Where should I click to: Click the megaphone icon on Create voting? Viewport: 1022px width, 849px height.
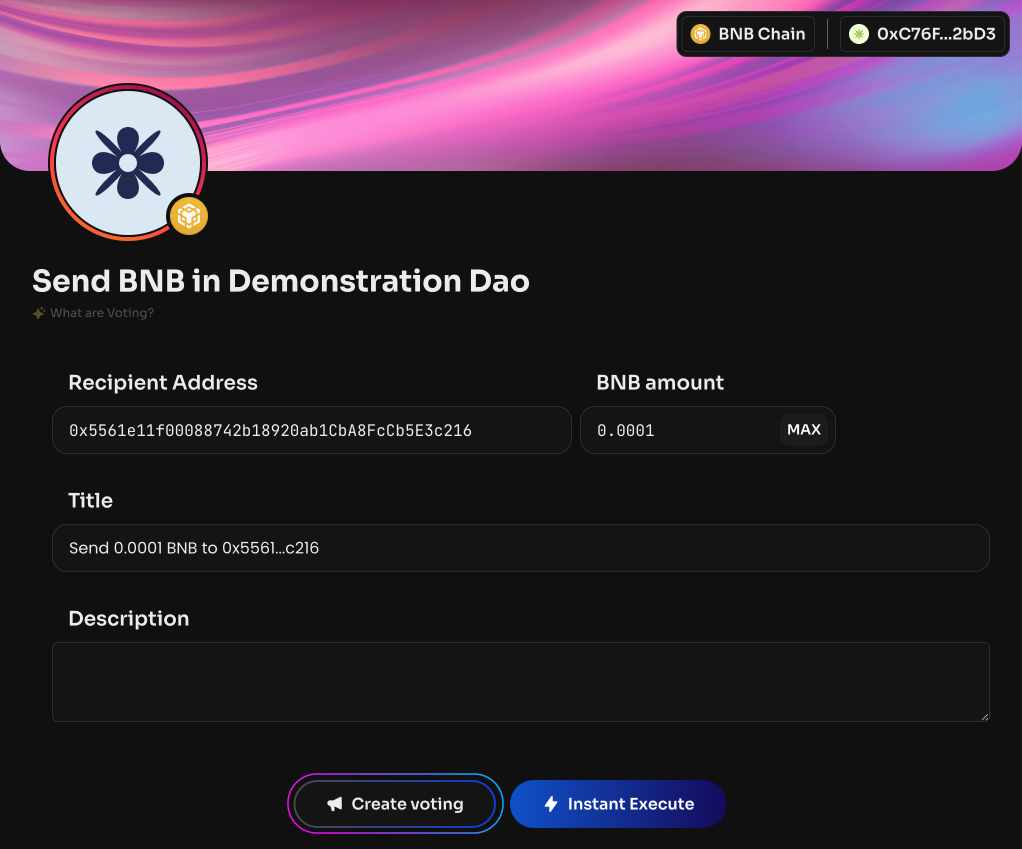click(334, 804)
